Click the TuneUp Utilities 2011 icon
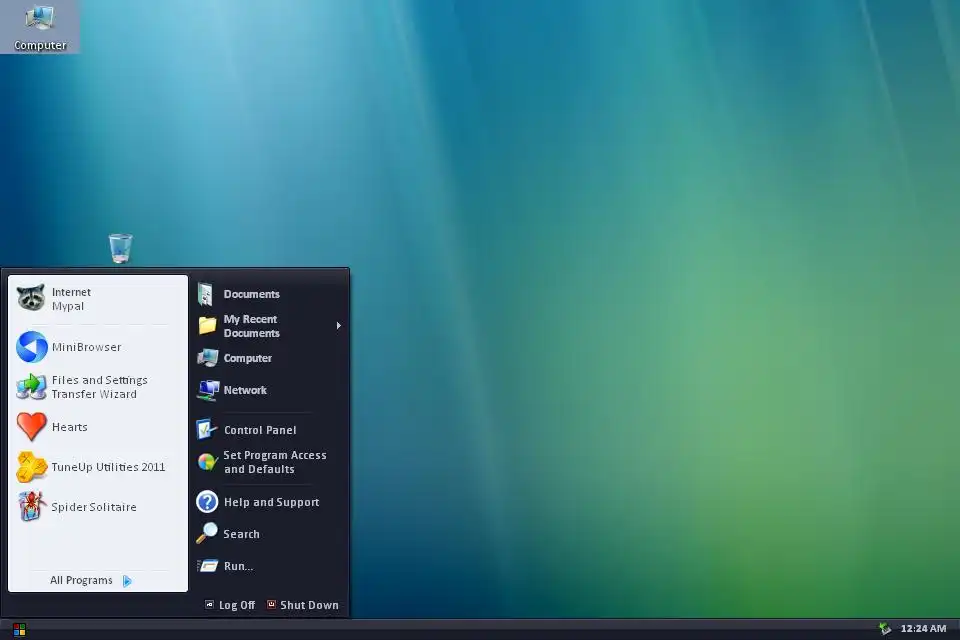Image resolution: width=960 pixels, height=640 pixels. (31, 467)
